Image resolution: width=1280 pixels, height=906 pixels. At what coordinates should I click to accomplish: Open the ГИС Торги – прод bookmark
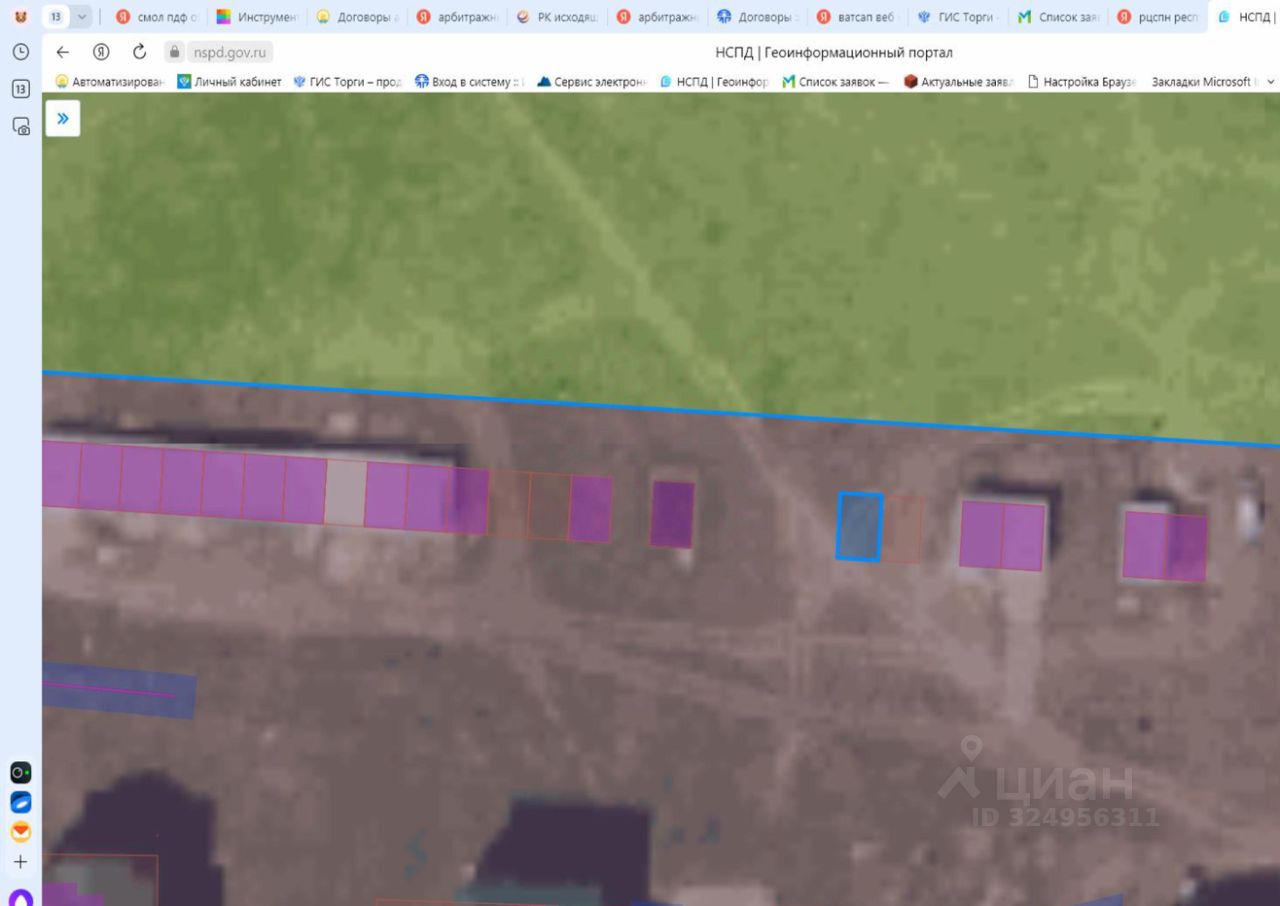pos(347,82)
